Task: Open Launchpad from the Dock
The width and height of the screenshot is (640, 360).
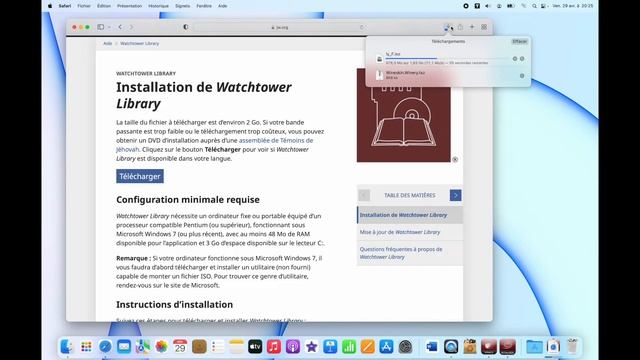Action: (86, 347)
